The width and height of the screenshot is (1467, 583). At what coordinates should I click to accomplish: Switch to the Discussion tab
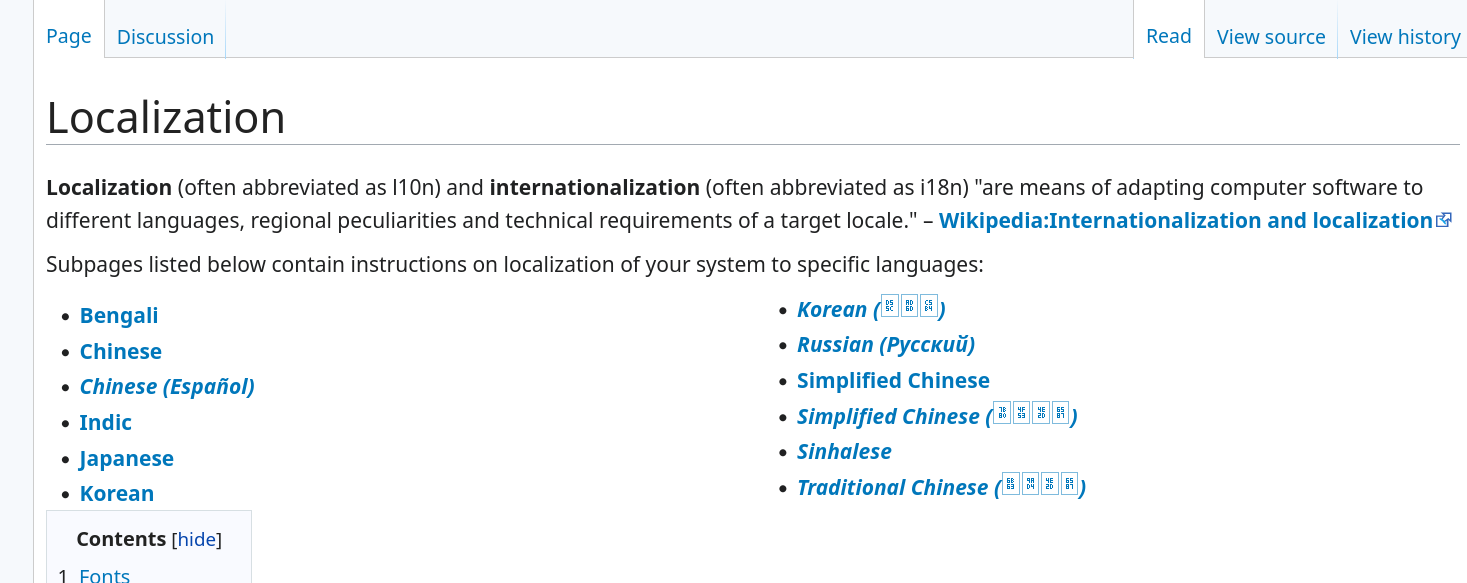[165, 37]
